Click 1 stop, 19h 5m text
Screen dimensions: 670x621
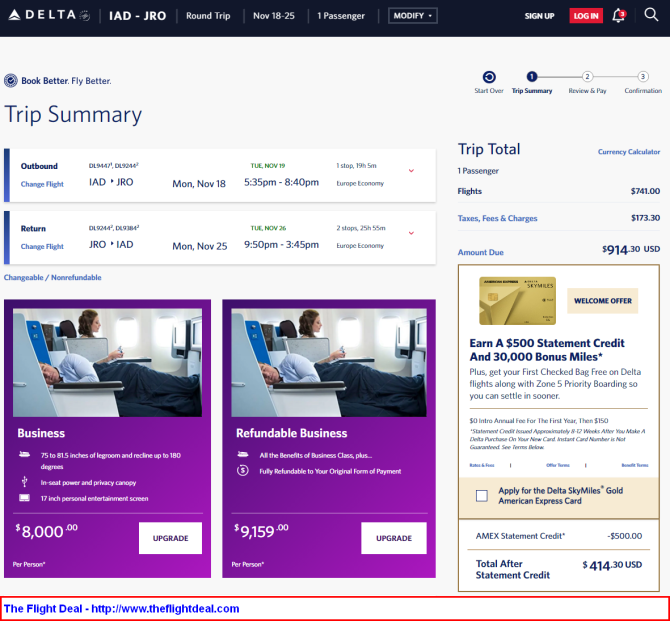pos(356,165)
